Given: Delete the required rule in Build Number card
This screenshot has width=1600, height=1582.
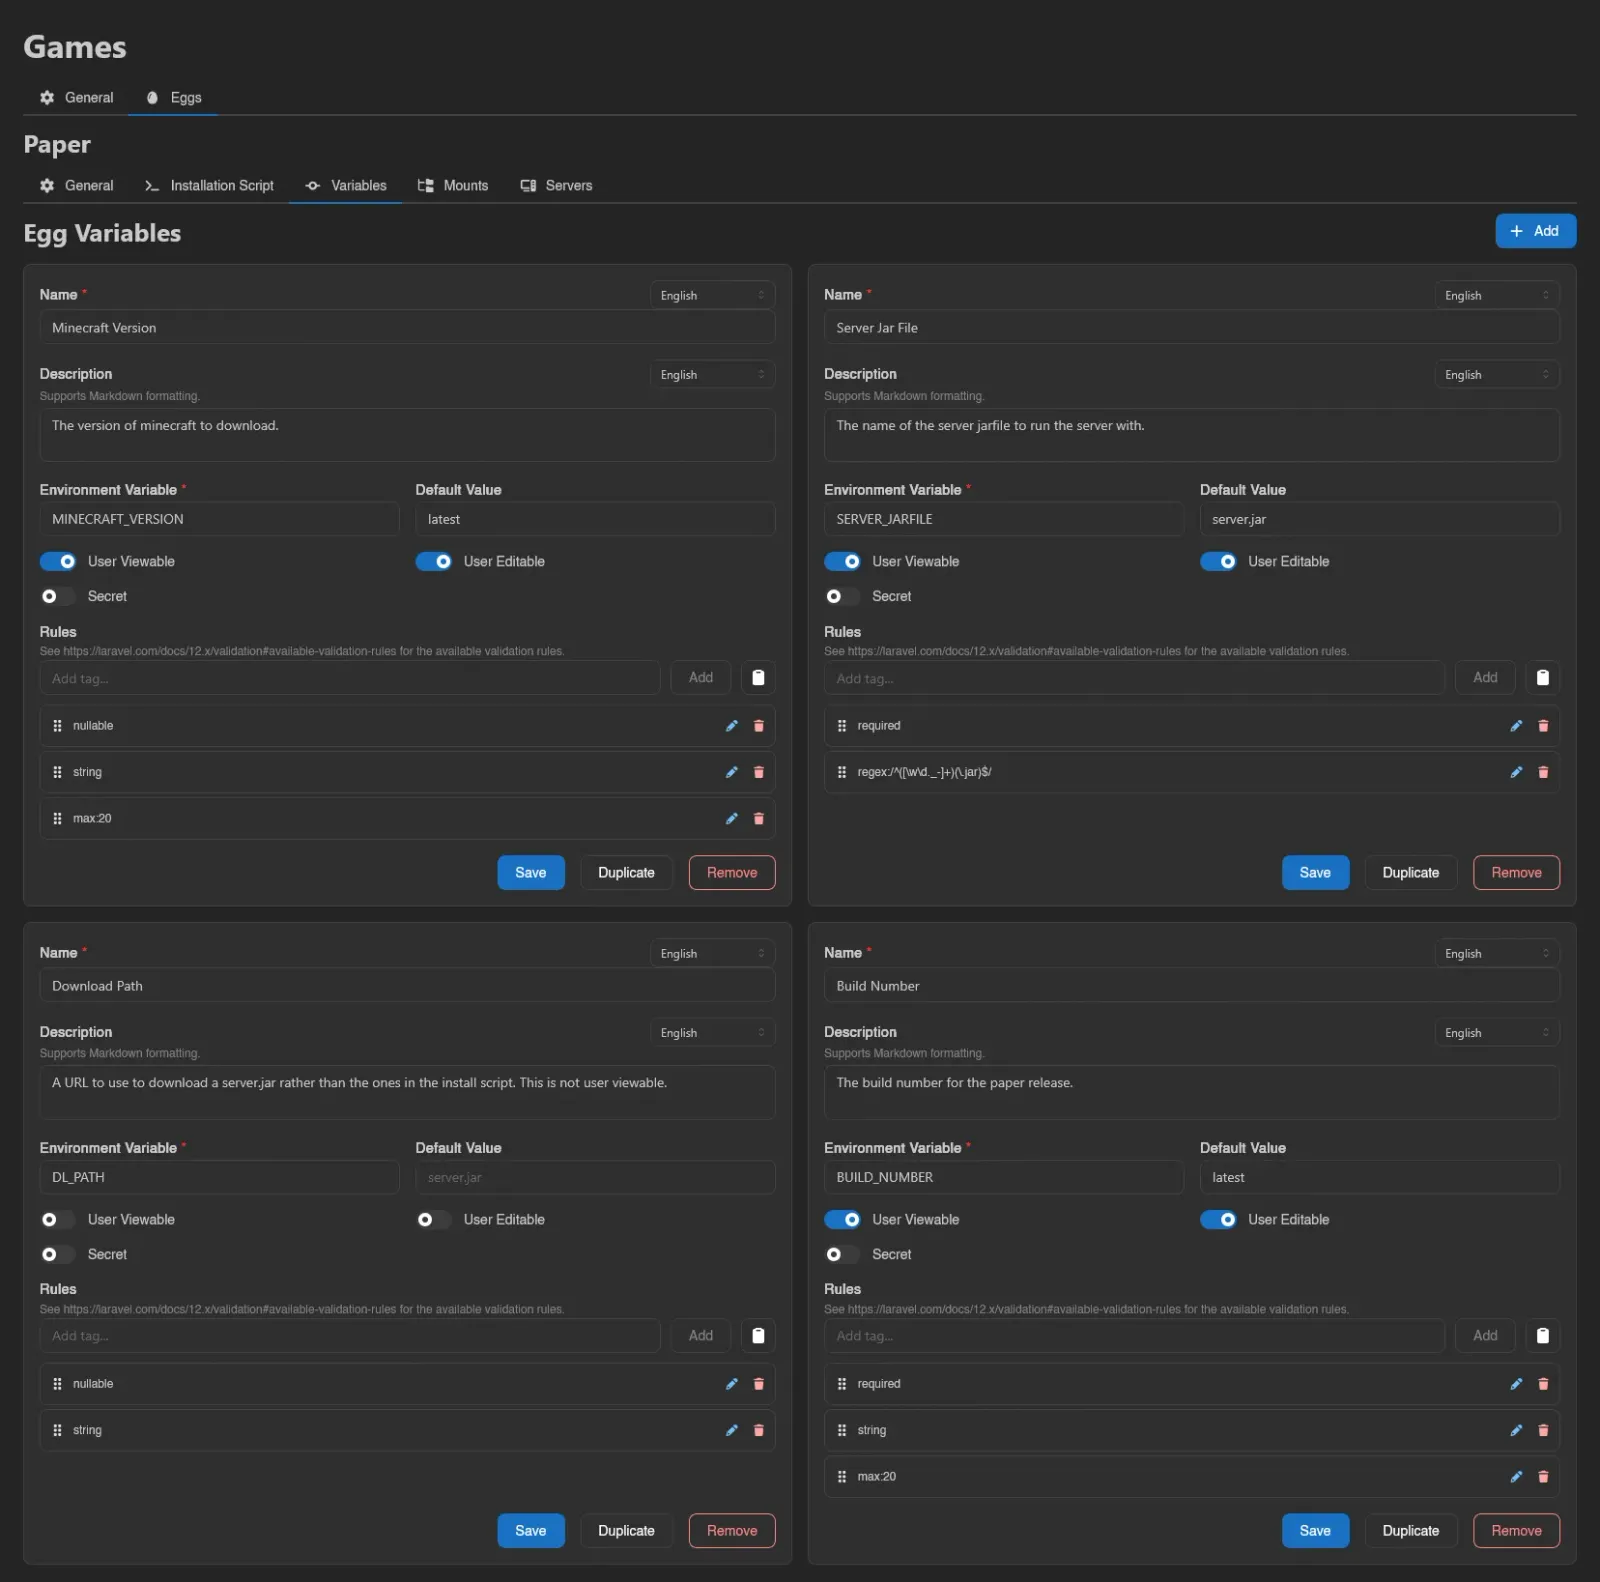Looking at the screenshot, I should click(1543, 1384).
